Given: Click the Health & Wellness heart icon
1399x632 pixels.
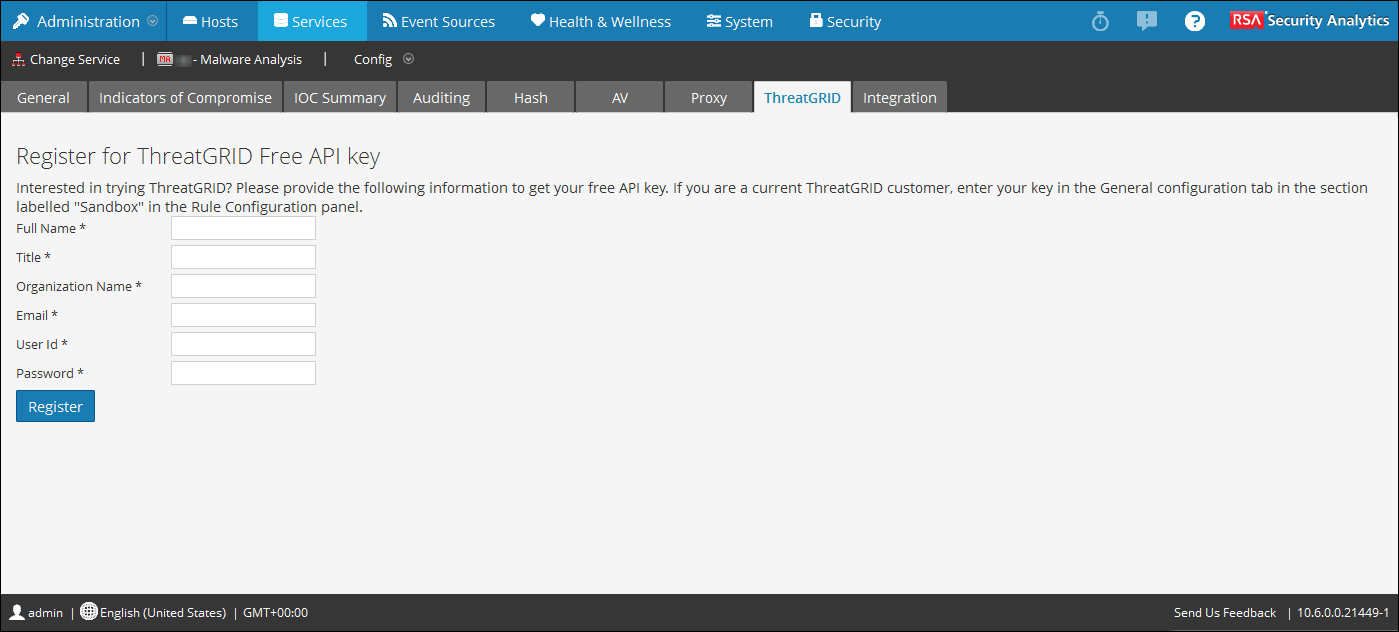Looking at the screenshot, I should pyautogui.click(x=537, y=20).
